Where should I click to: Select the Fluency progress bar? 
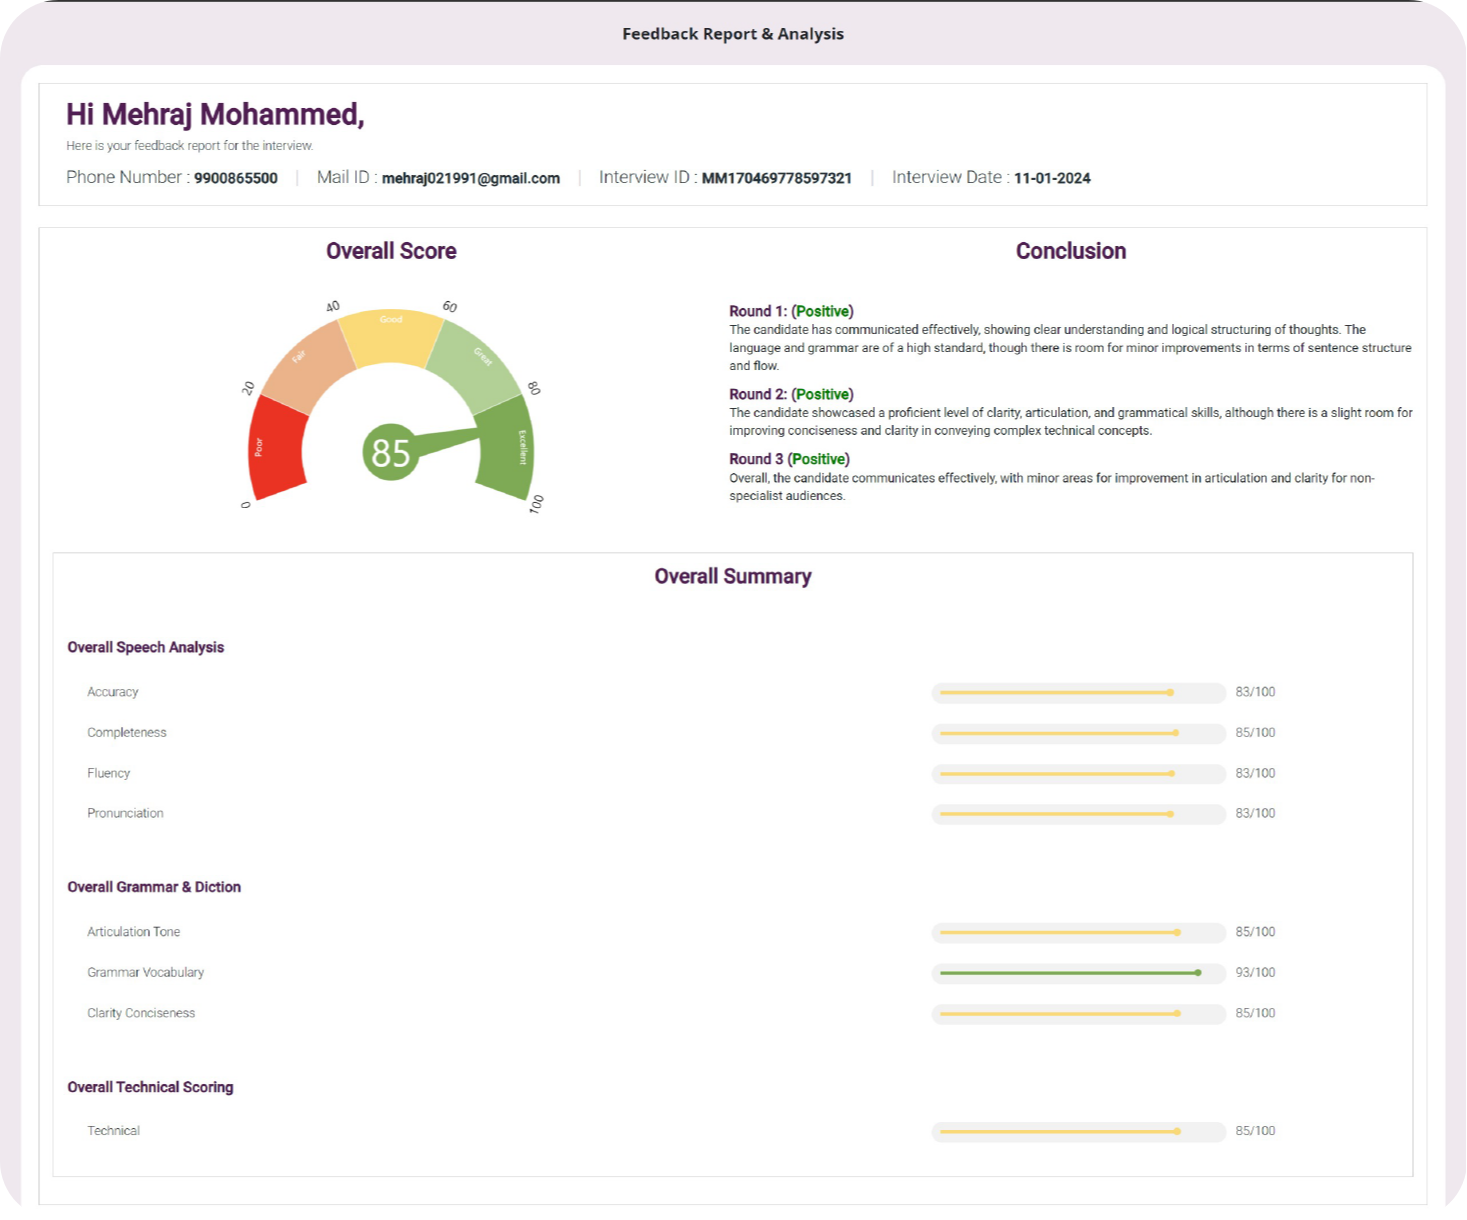coord(1078,773)
